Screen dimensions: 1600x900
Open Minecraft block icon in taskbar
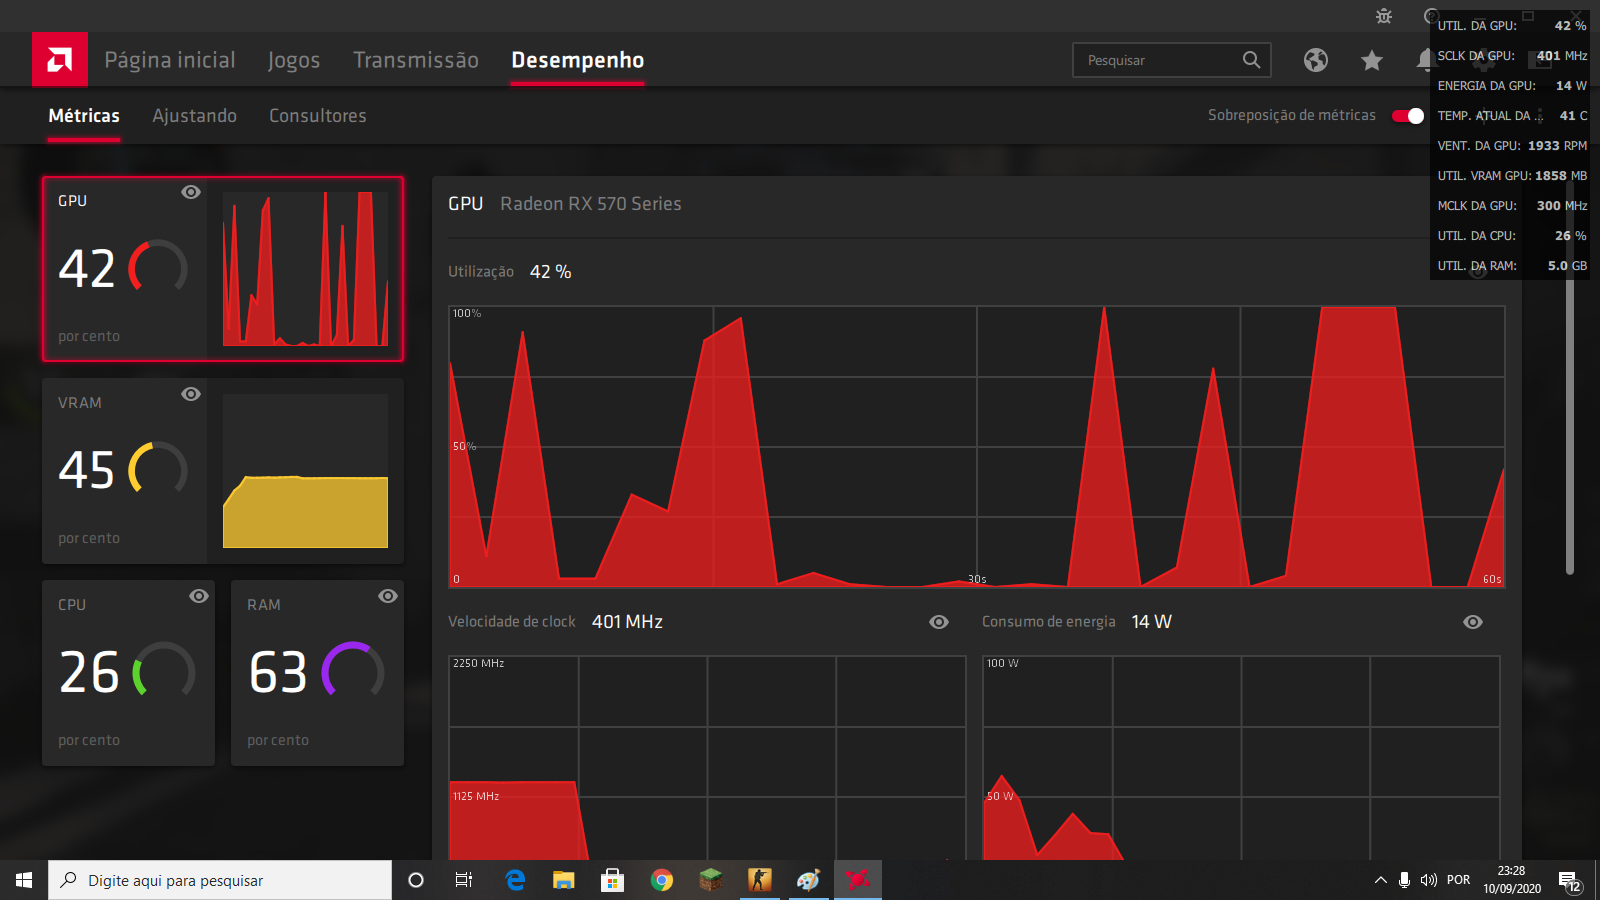tap(710, 880)
